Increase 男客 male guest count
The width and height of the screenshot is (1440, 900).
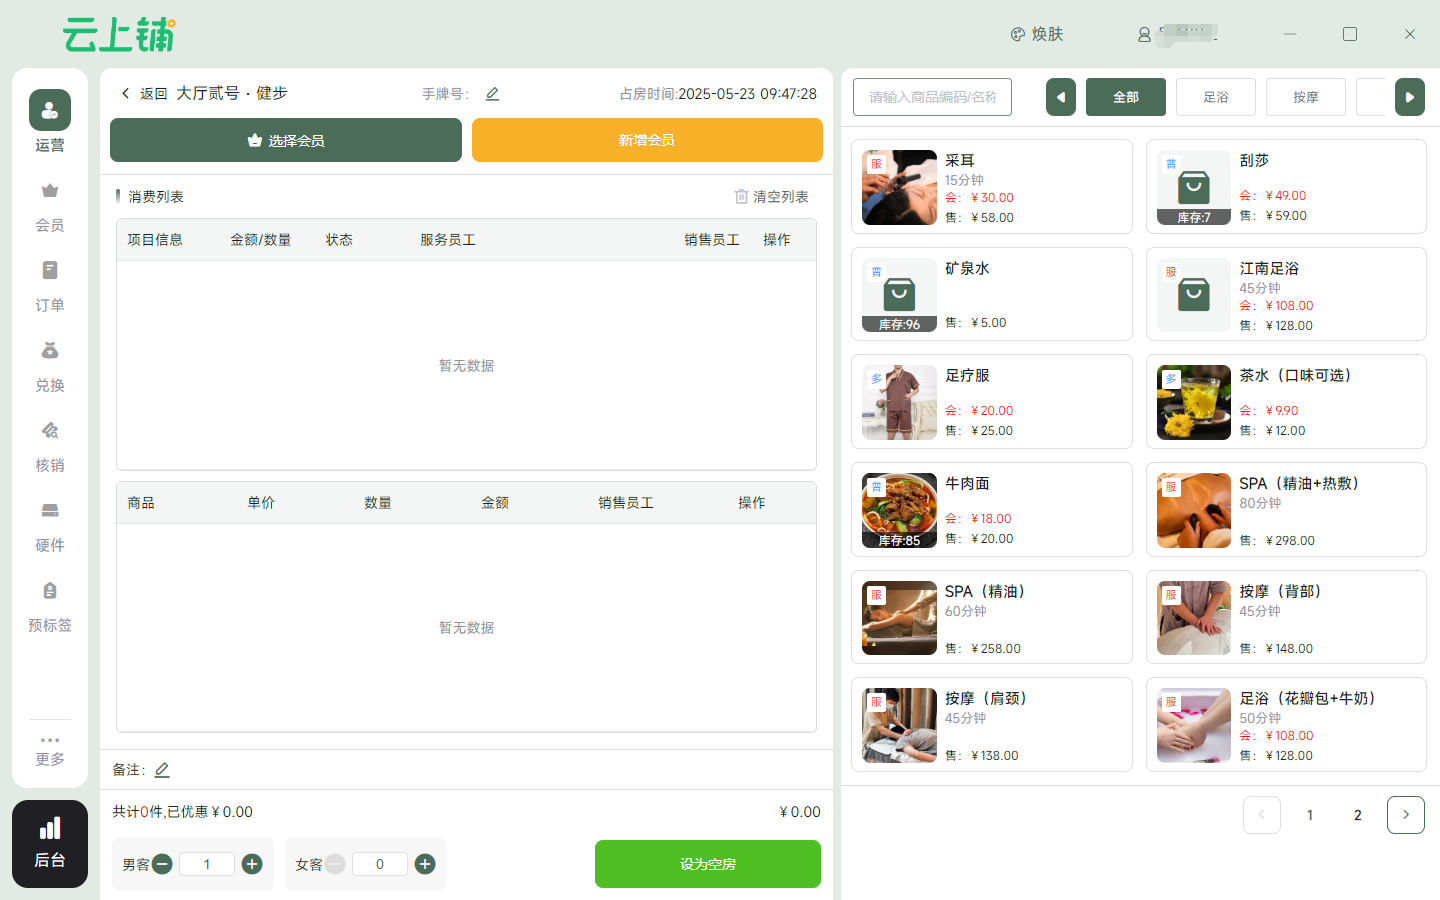click(x=252, y=864)
